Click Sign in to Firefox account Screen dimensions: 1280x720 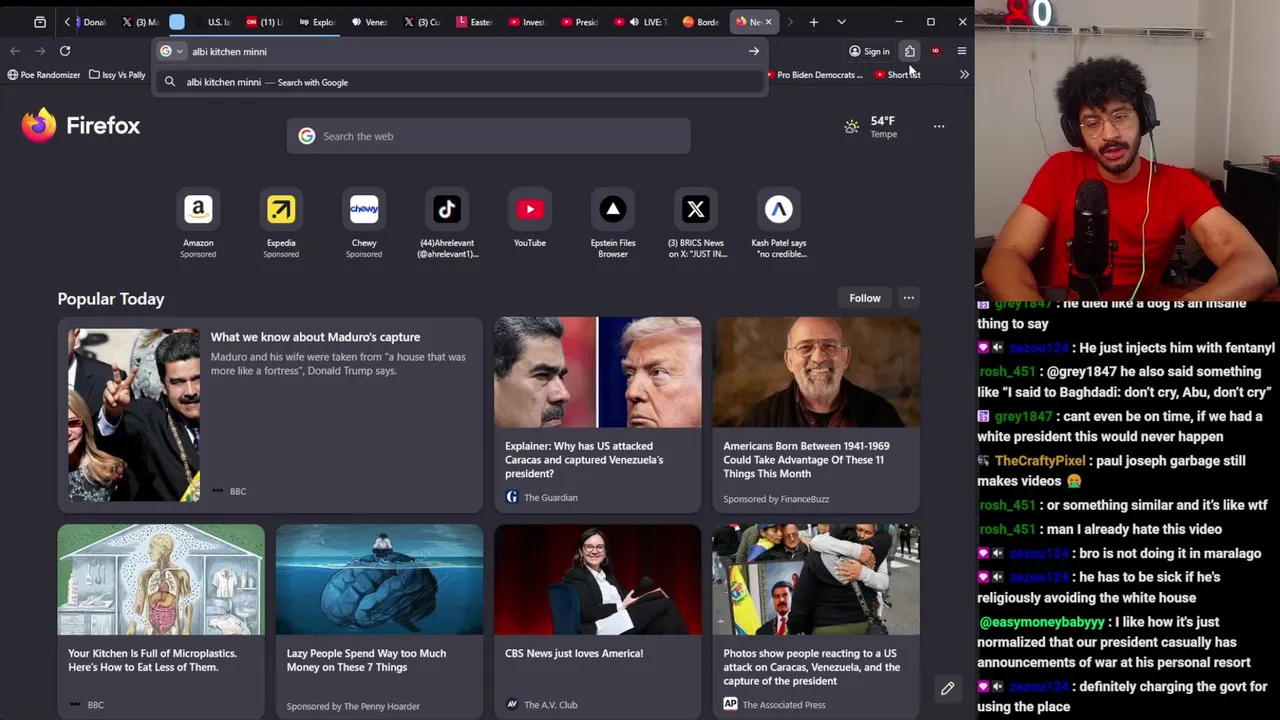(869, 51)
